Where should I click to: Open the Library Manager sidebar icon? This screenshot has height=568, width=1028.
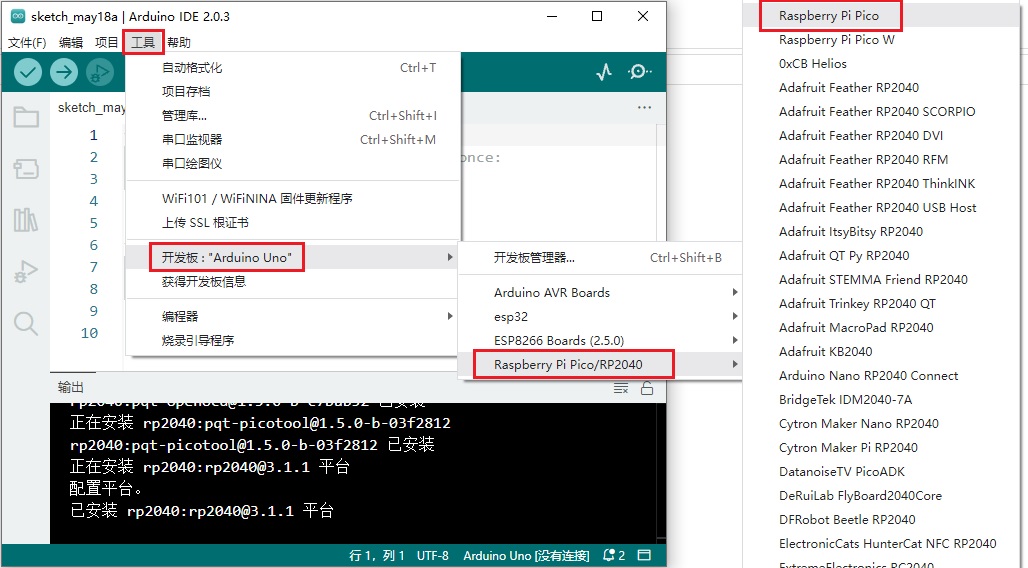[x=26, y=220]
